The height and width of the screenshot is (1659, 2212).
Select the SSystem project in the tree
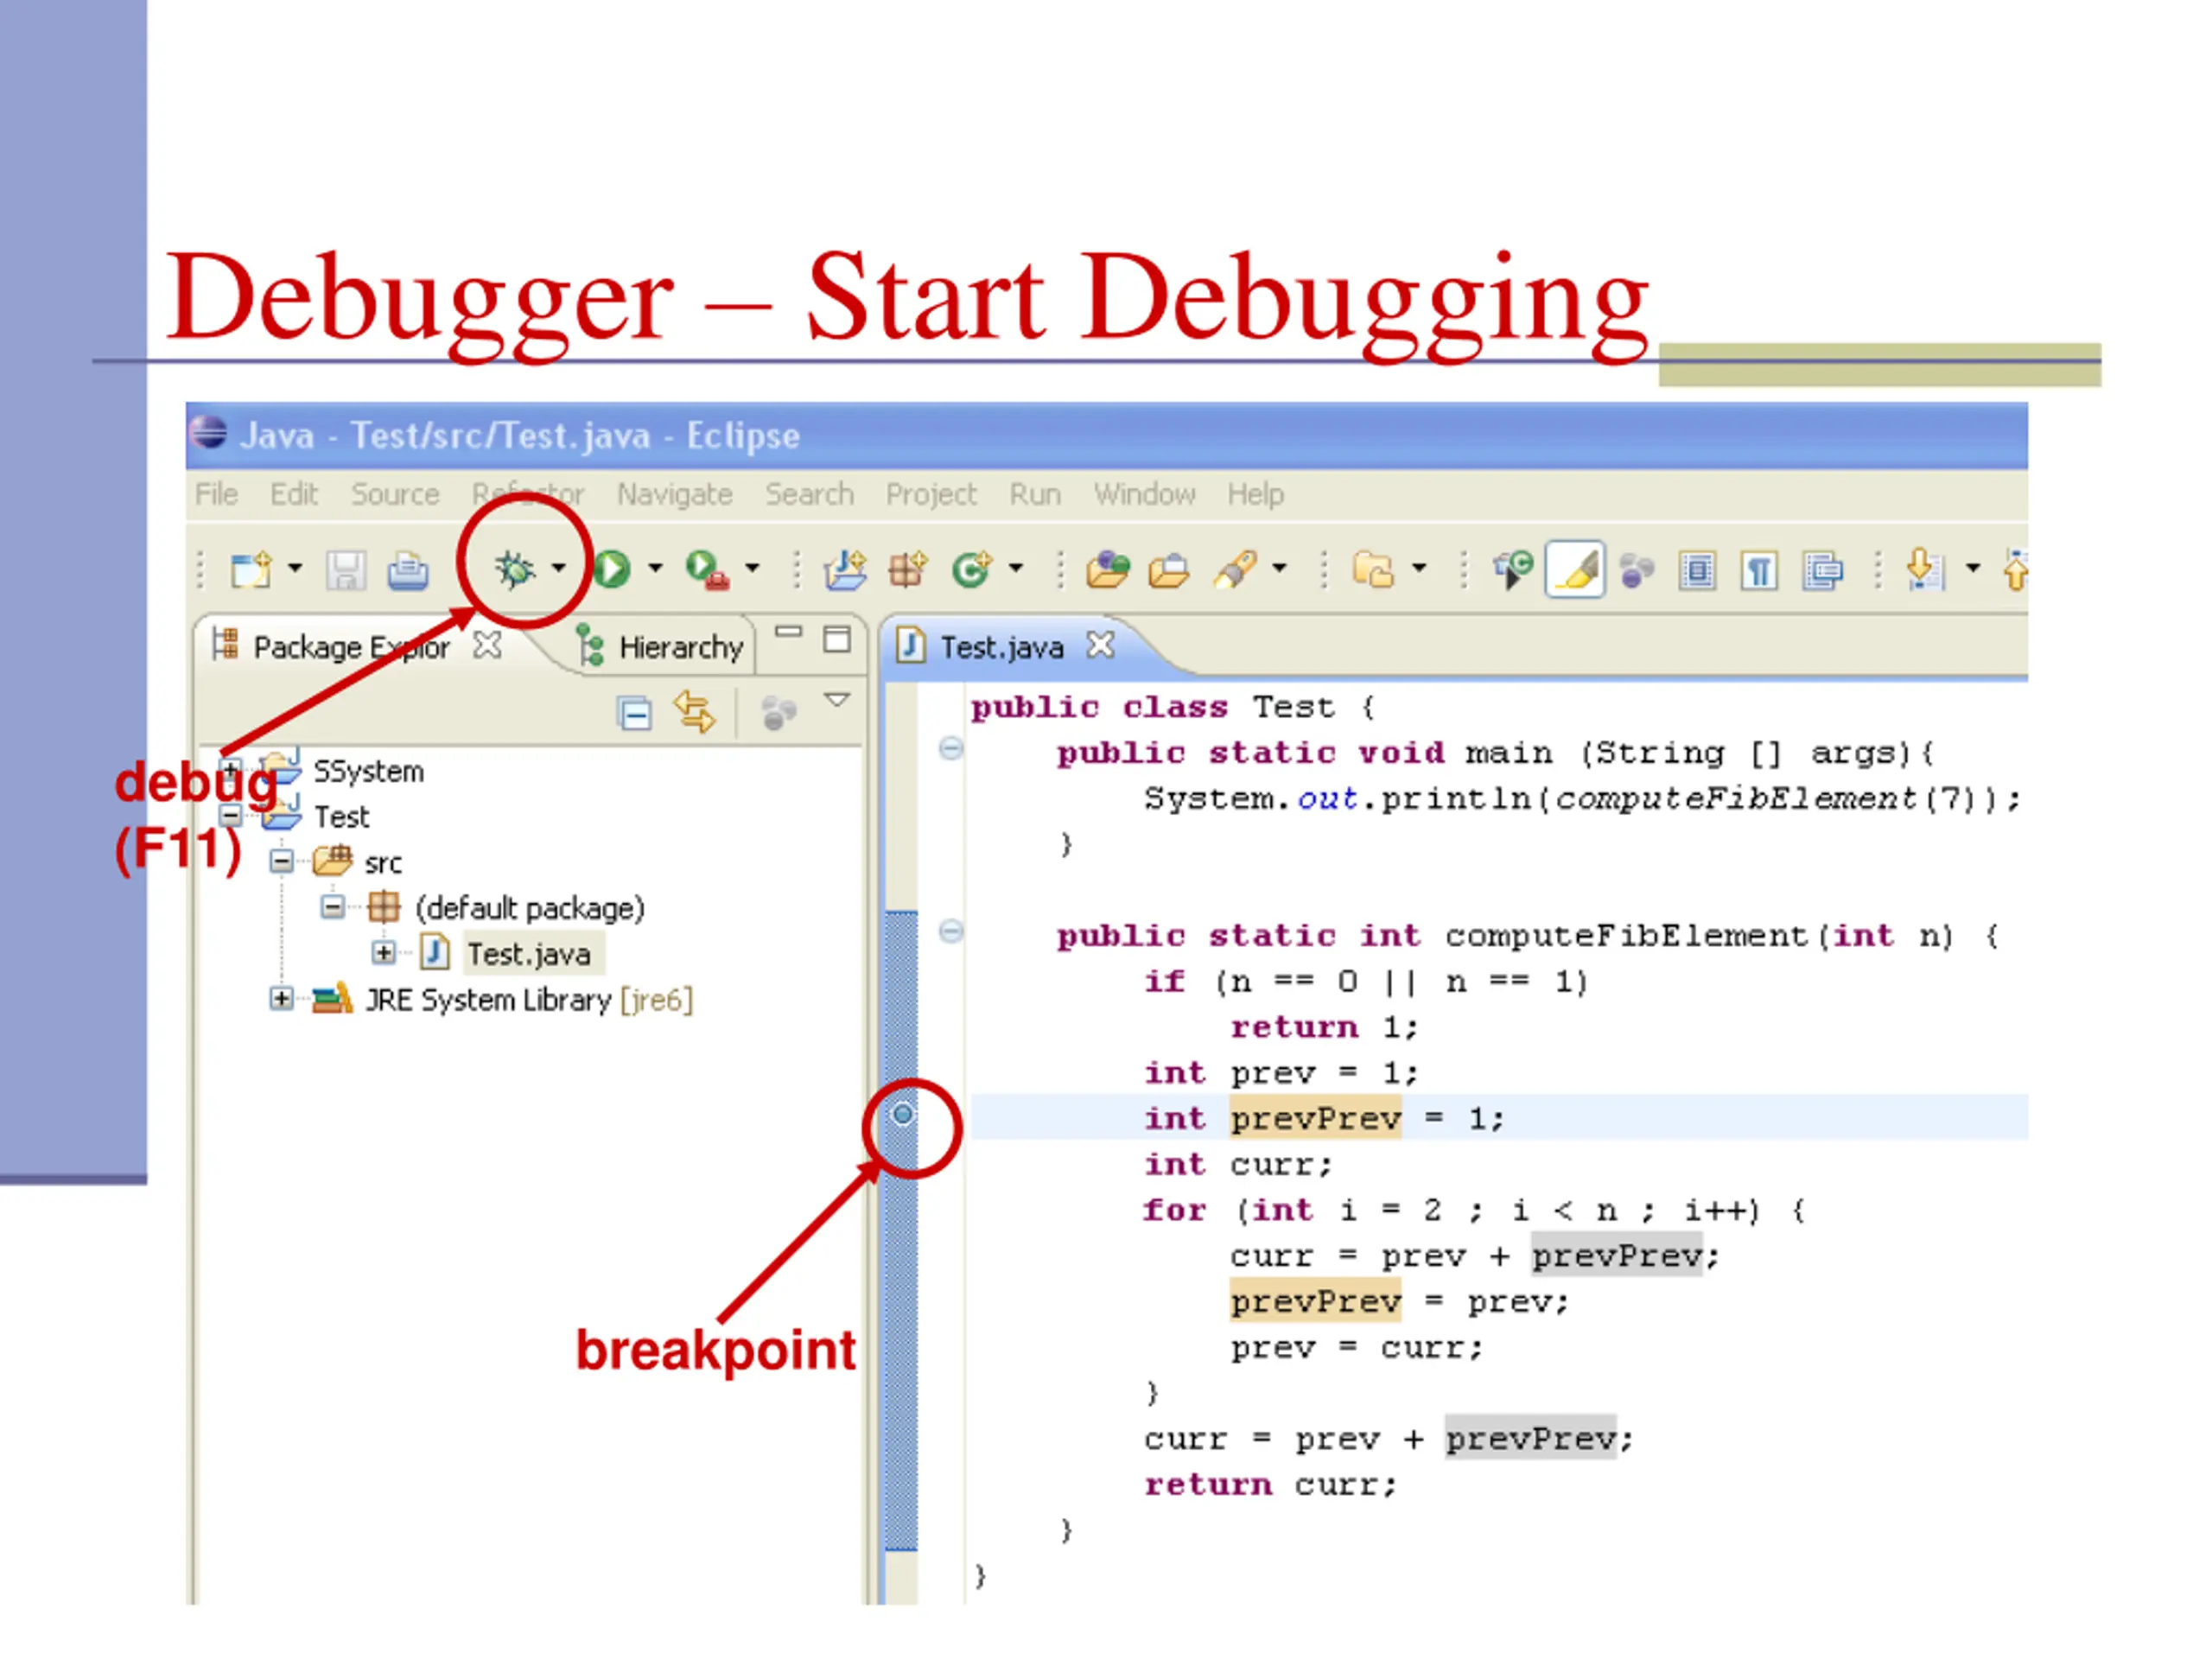pyautogui.click(x=368, y=771)
